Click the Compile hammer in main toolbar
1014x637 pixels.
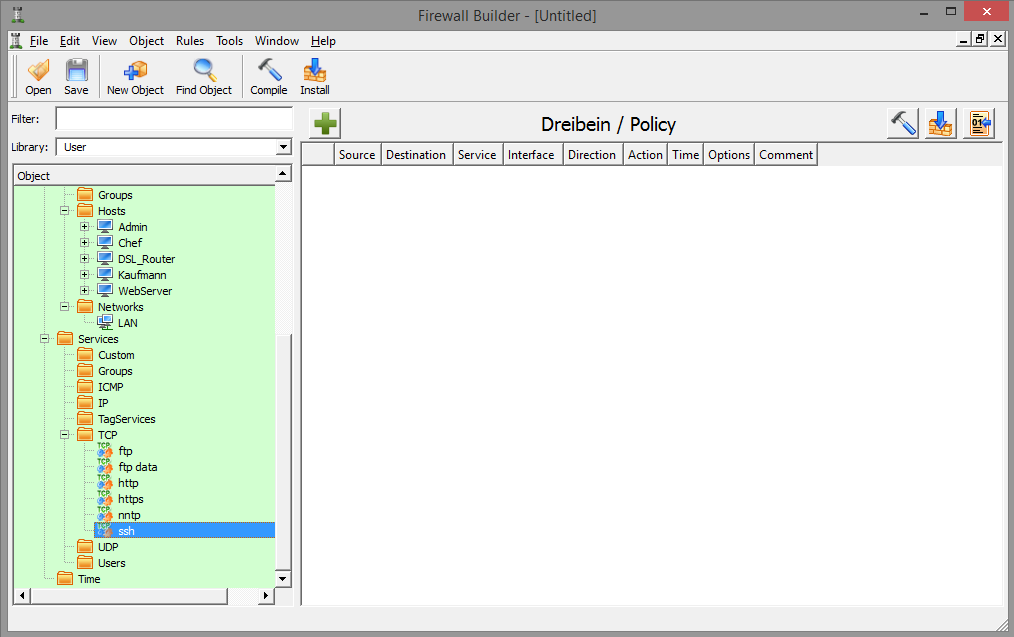[268, 76]
